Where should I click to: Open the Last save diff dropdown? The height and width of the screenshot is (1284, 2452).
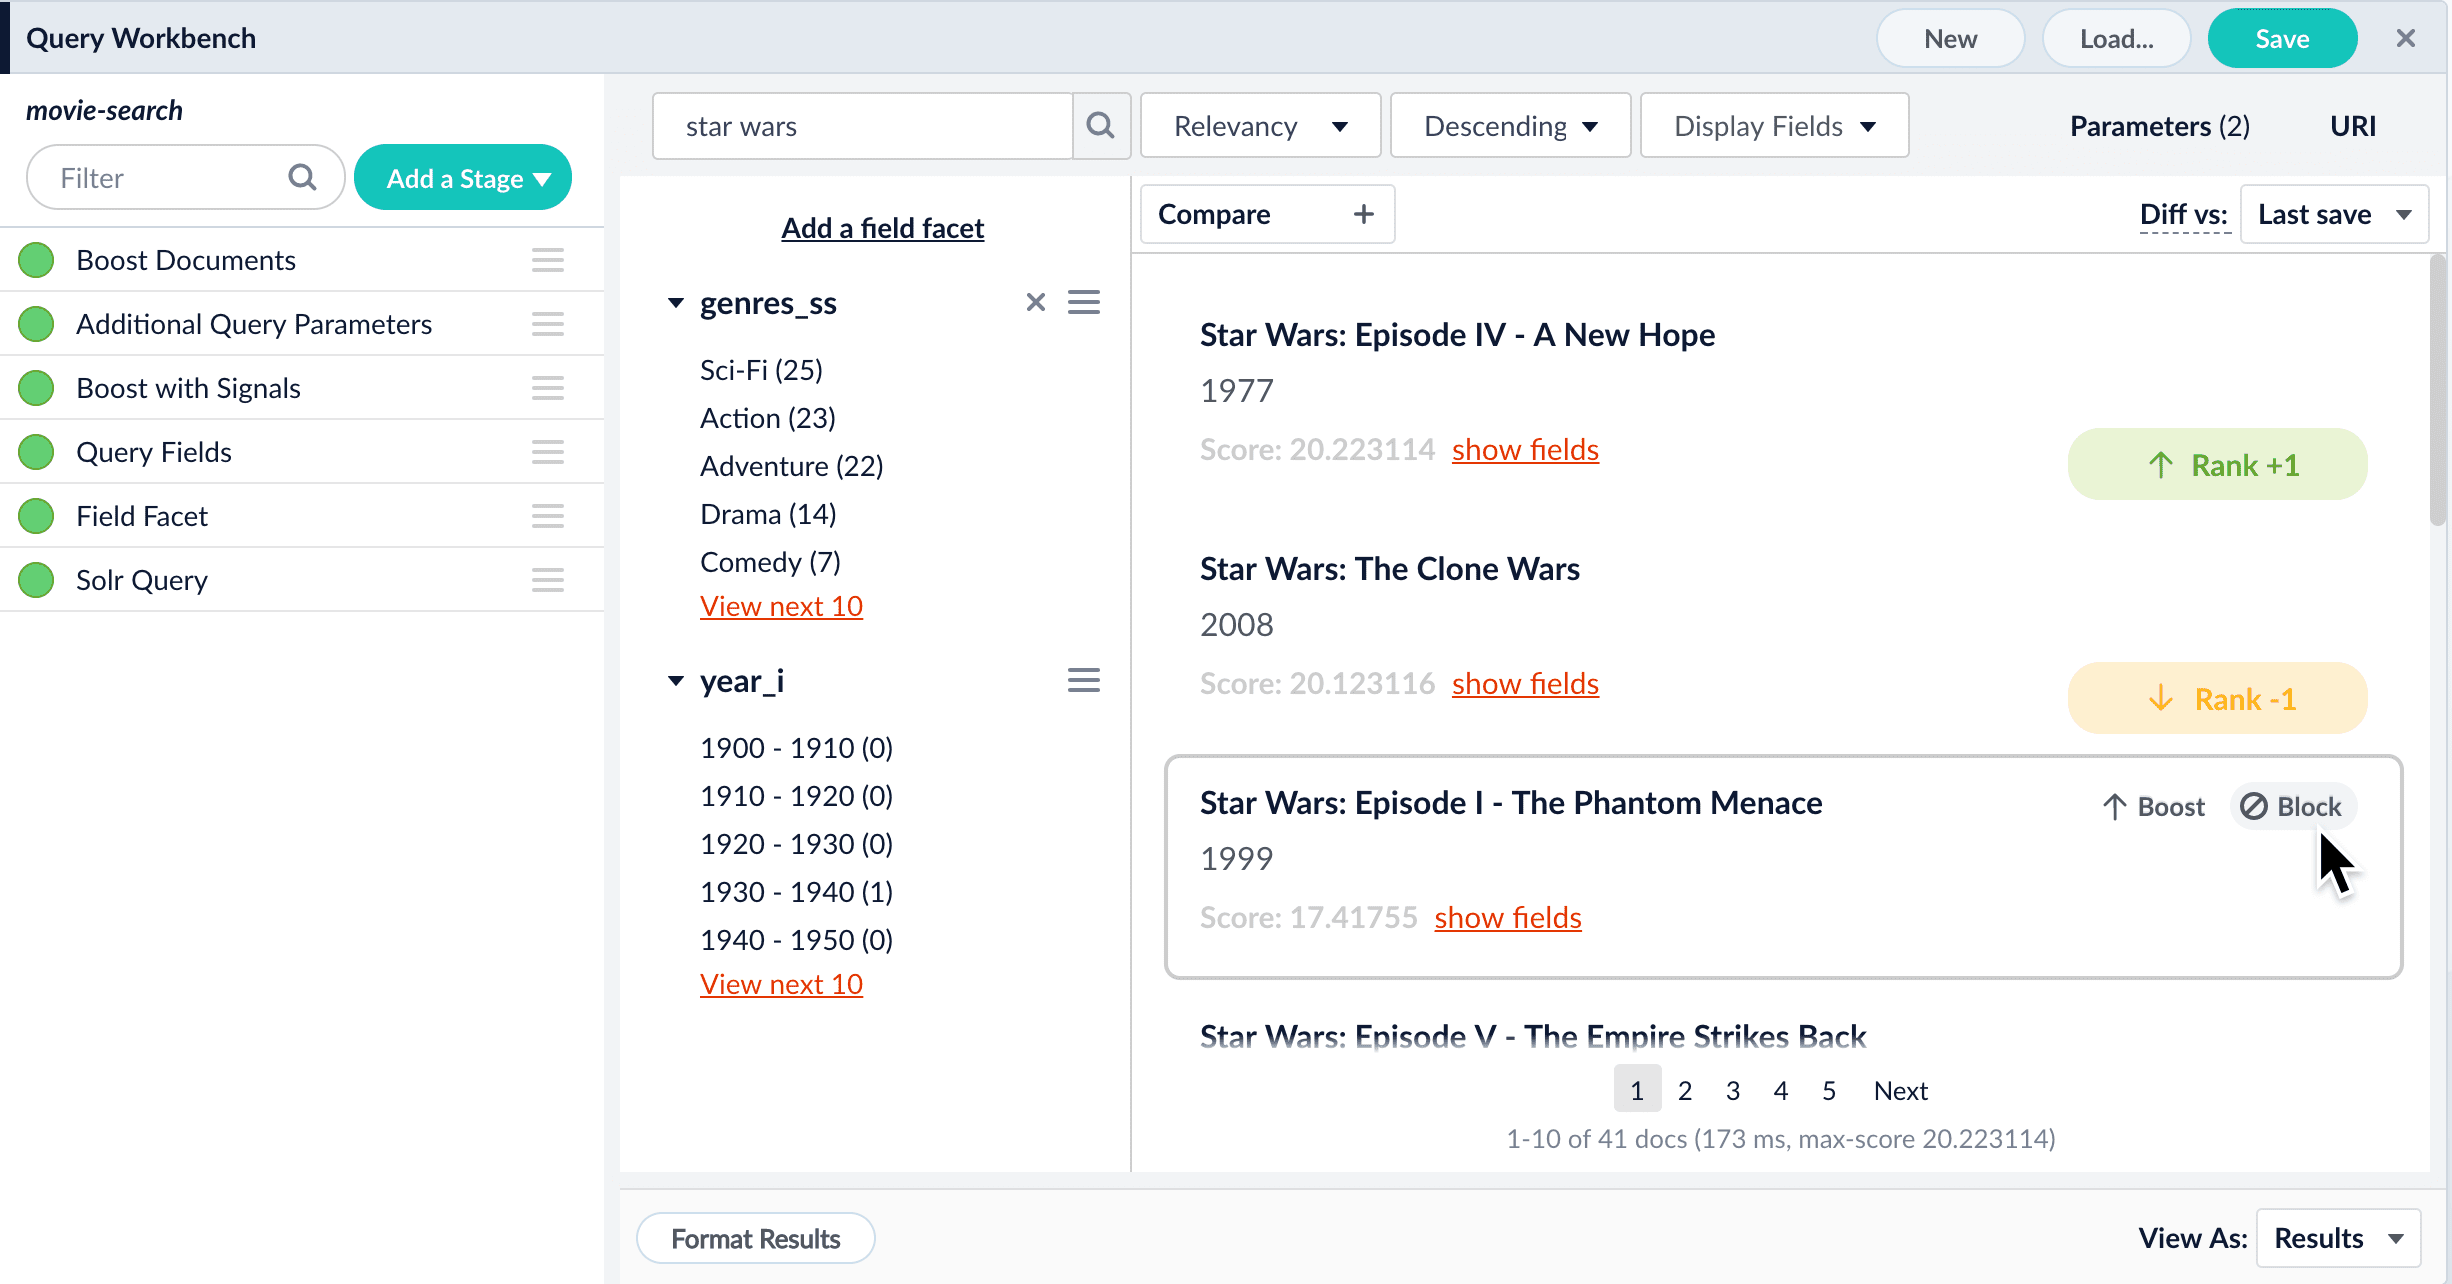click(x=2334, y=214)
